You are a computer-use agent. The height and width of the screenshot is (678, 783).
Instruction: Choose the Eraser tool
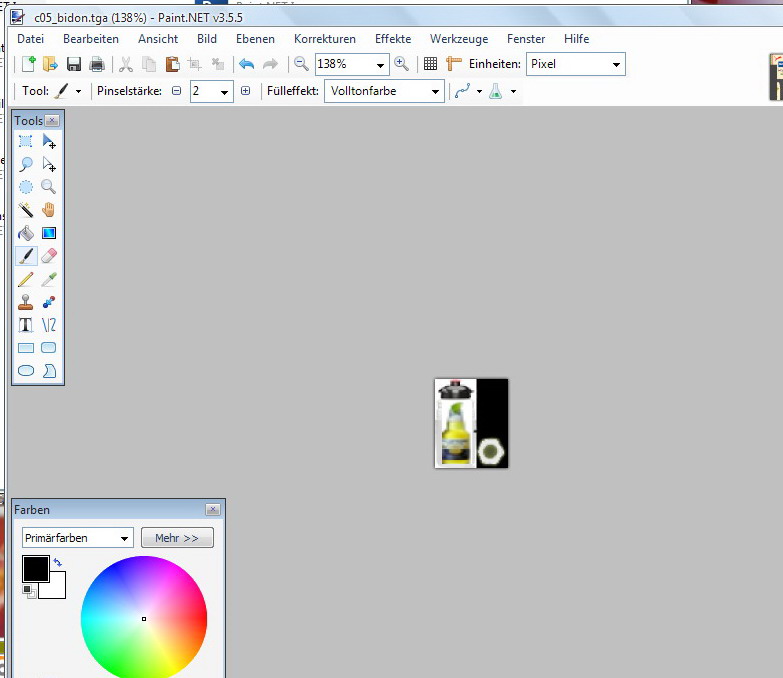pyautogui.click(x=48, y=256)
